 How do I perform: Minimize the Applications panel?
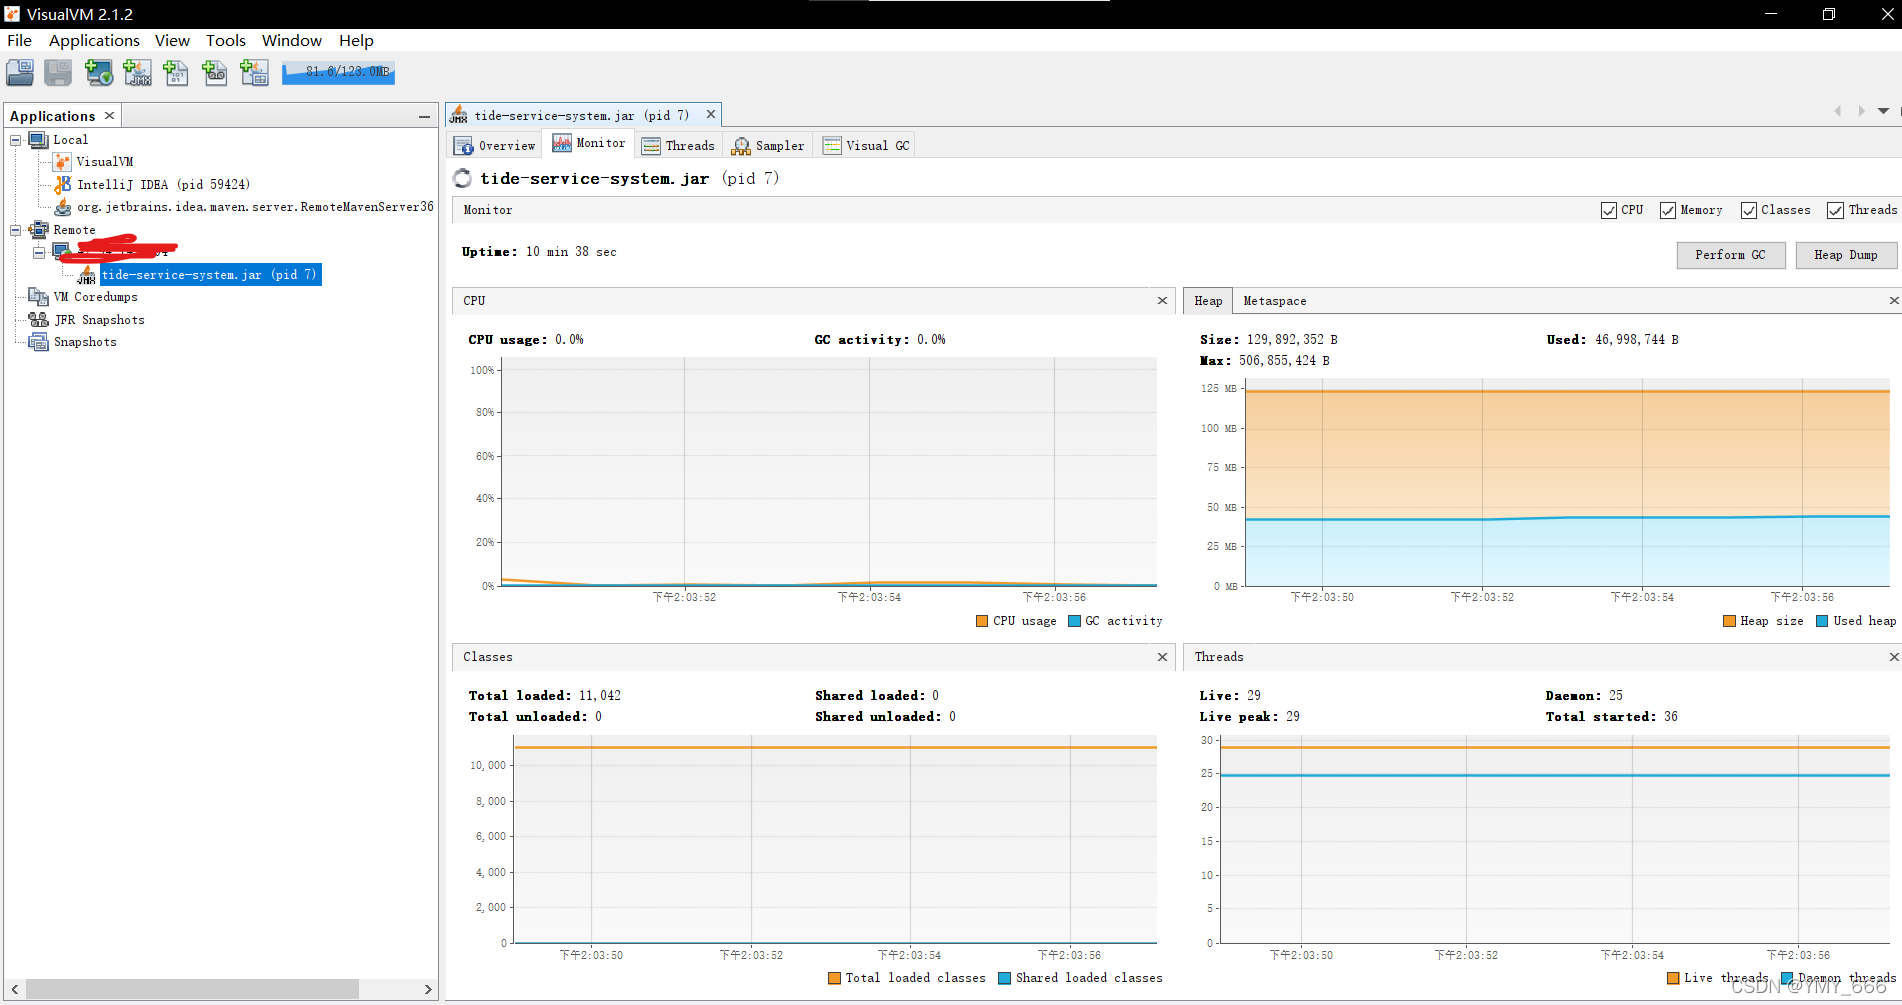tap(424, 116)
